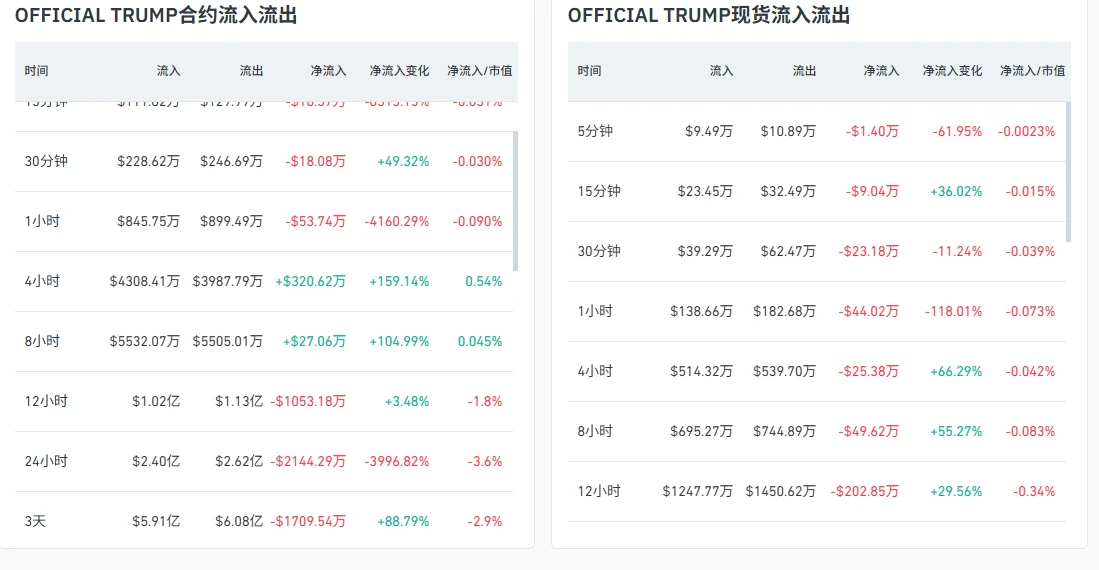Select the 5分钟 row label
This screenshot has width=1099, height=570.
595,131
